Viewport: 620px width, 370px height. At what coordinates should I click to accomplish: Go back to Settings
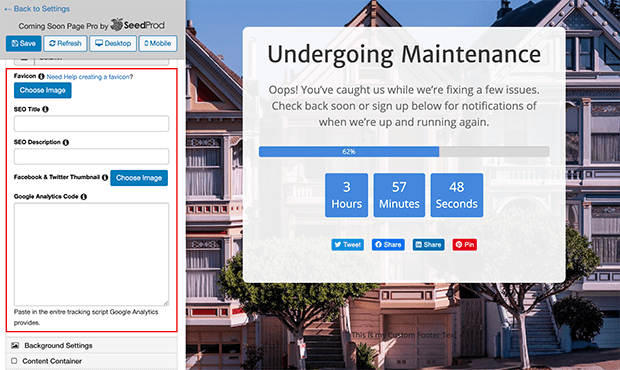[x=37, y=9]
